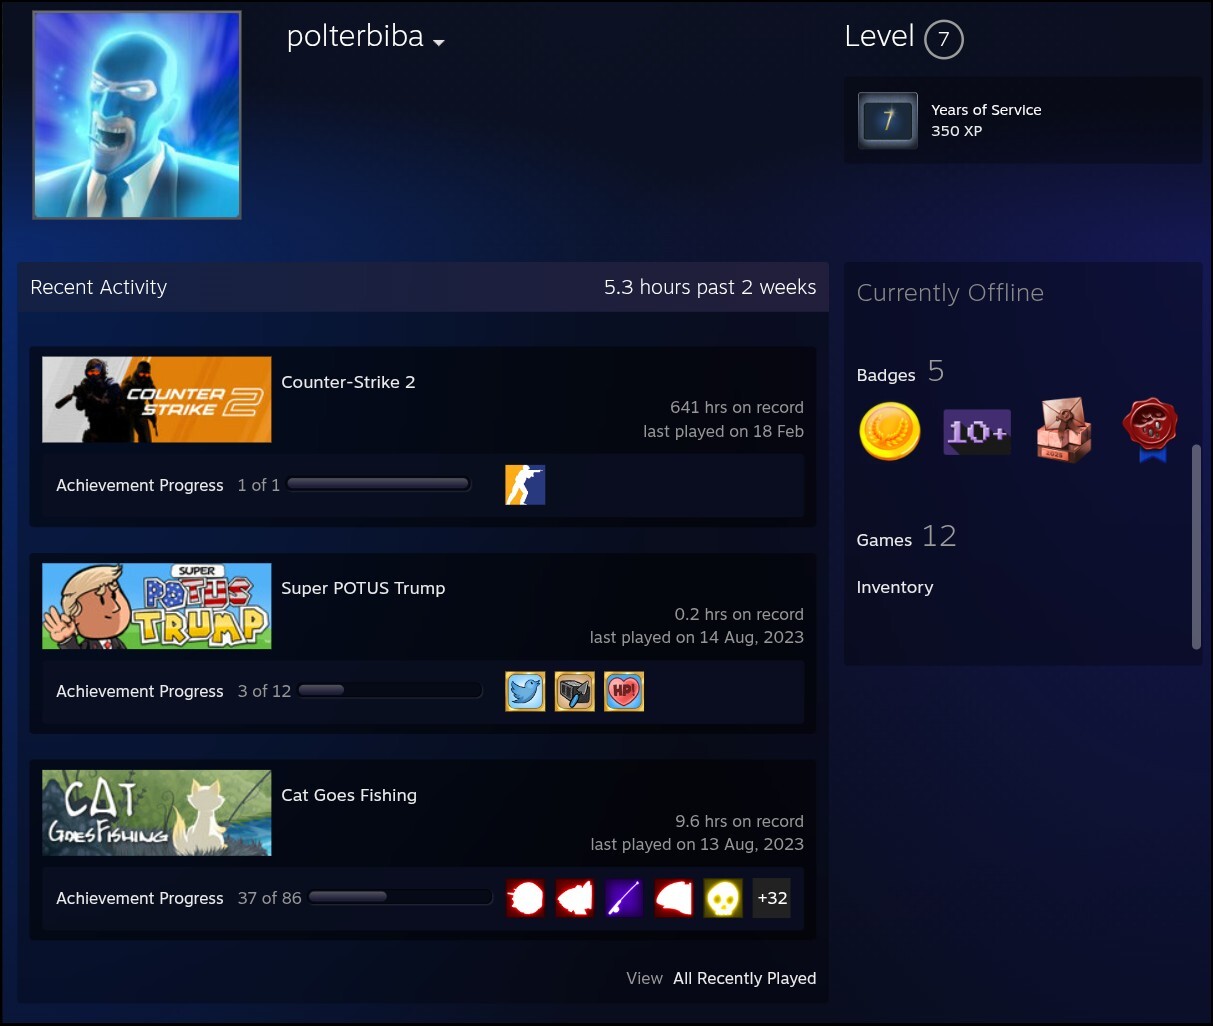Screen dimensions: 1213x1026
Task: Open the Super POTUS Trump title link
Action: 363,588
